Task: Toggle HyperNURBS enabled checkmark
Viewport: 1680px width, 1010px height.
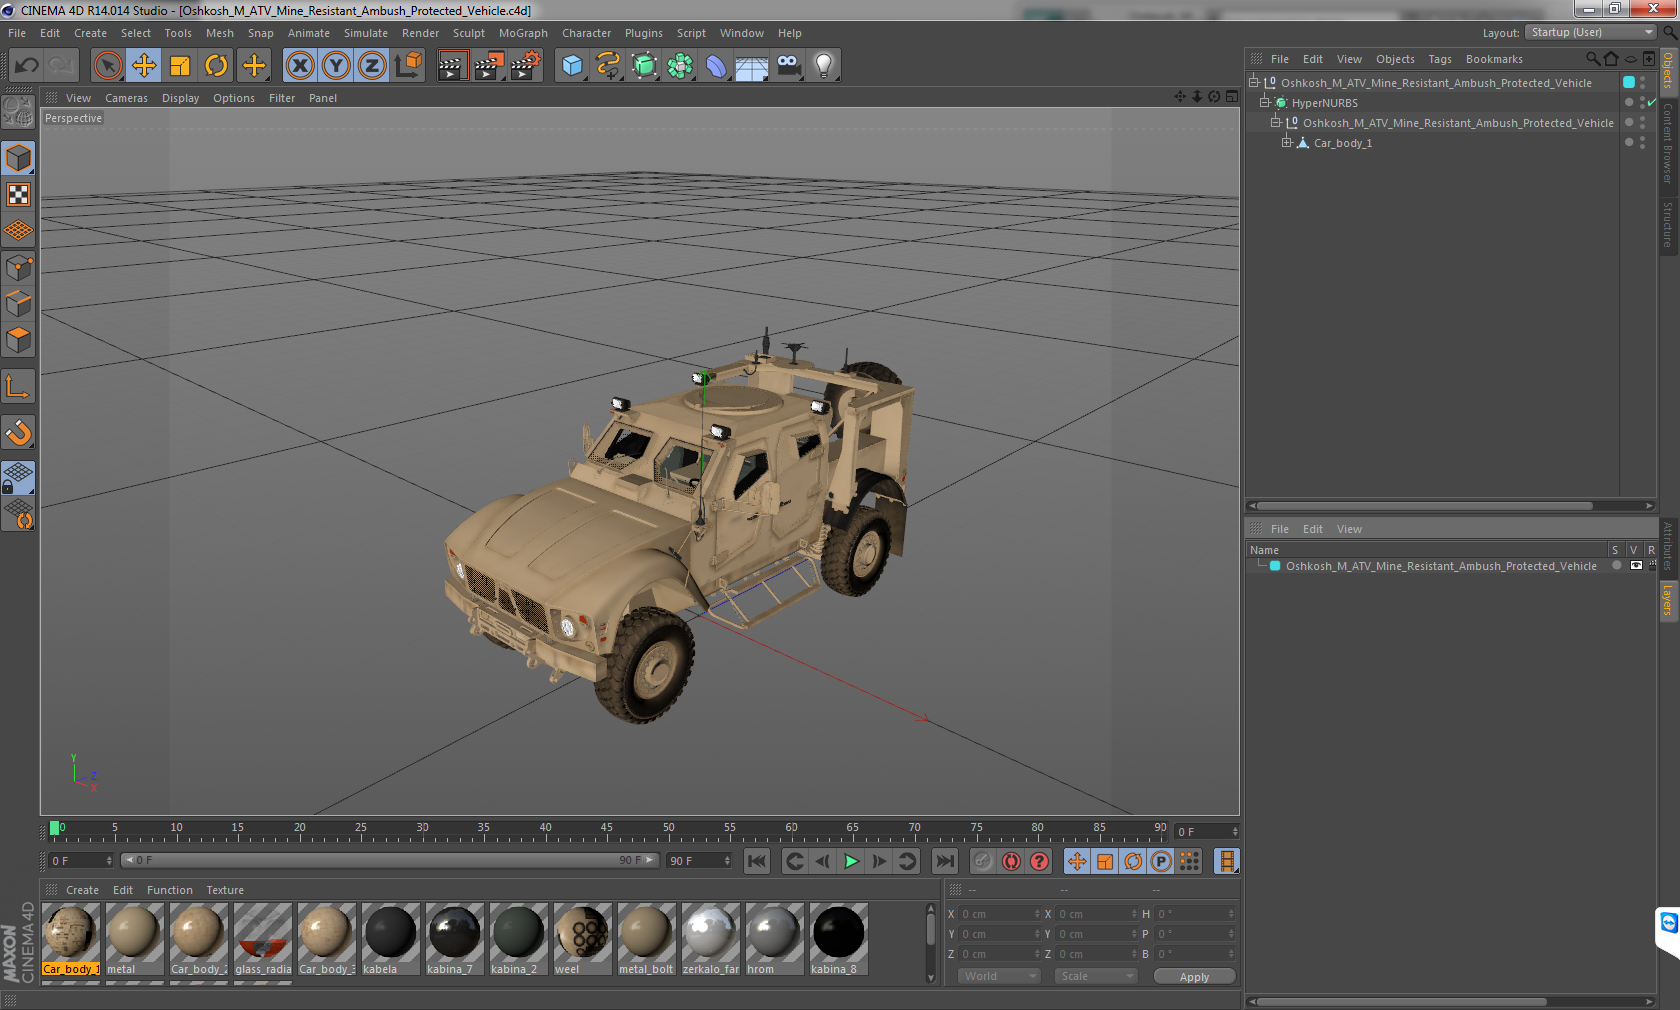Action: [x=1652, y=102]
